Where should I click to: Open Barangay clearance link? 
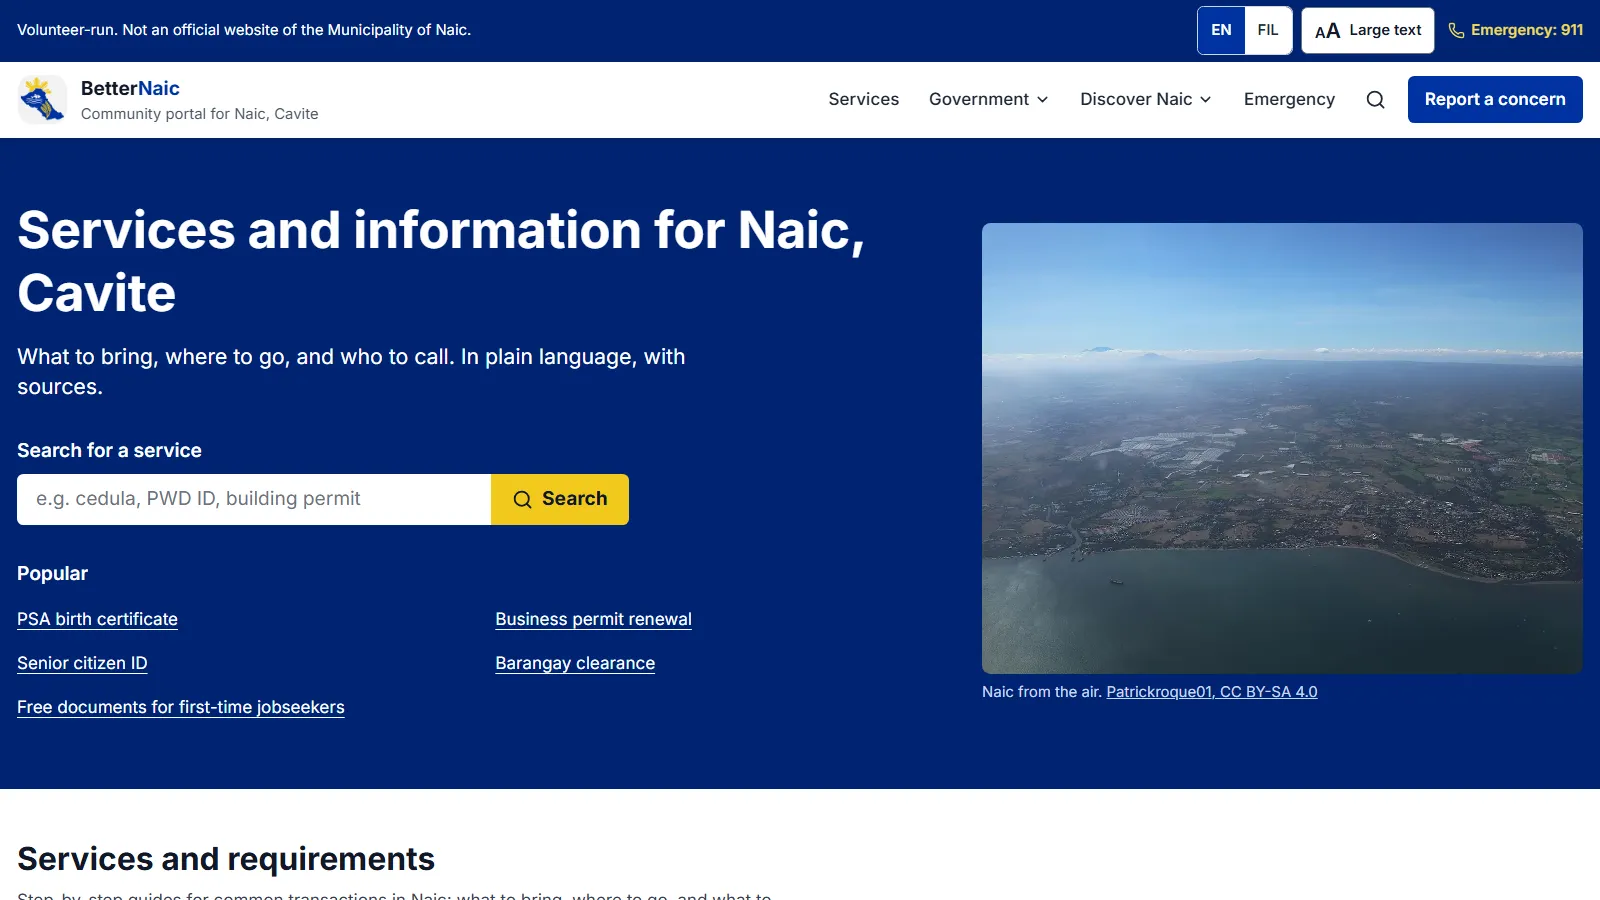575,663
